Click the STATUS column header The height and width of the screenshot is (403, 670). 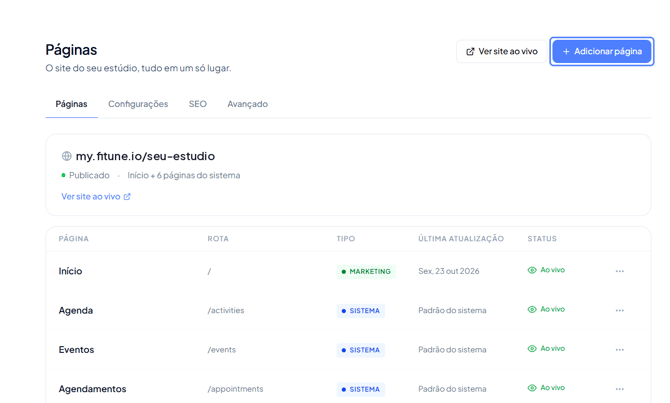click(x=542, y=238)
